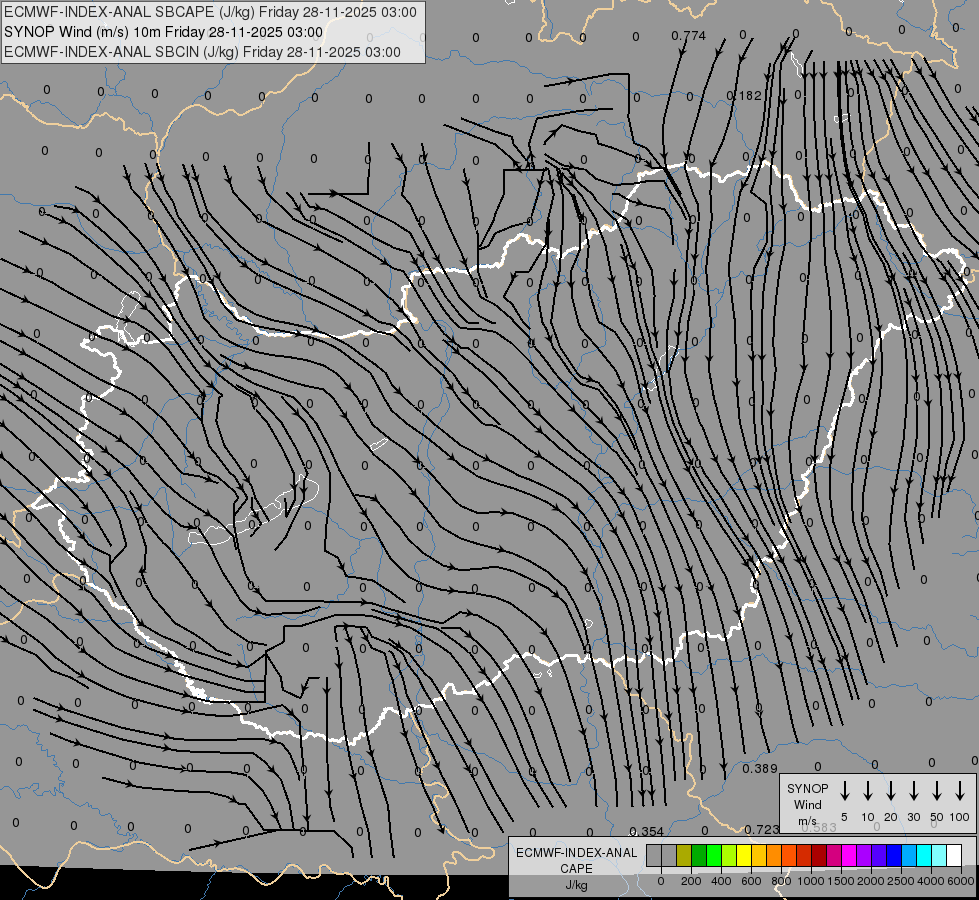
Task: Pick the amber swatch above the 600 tick
Action: (759, 855)
